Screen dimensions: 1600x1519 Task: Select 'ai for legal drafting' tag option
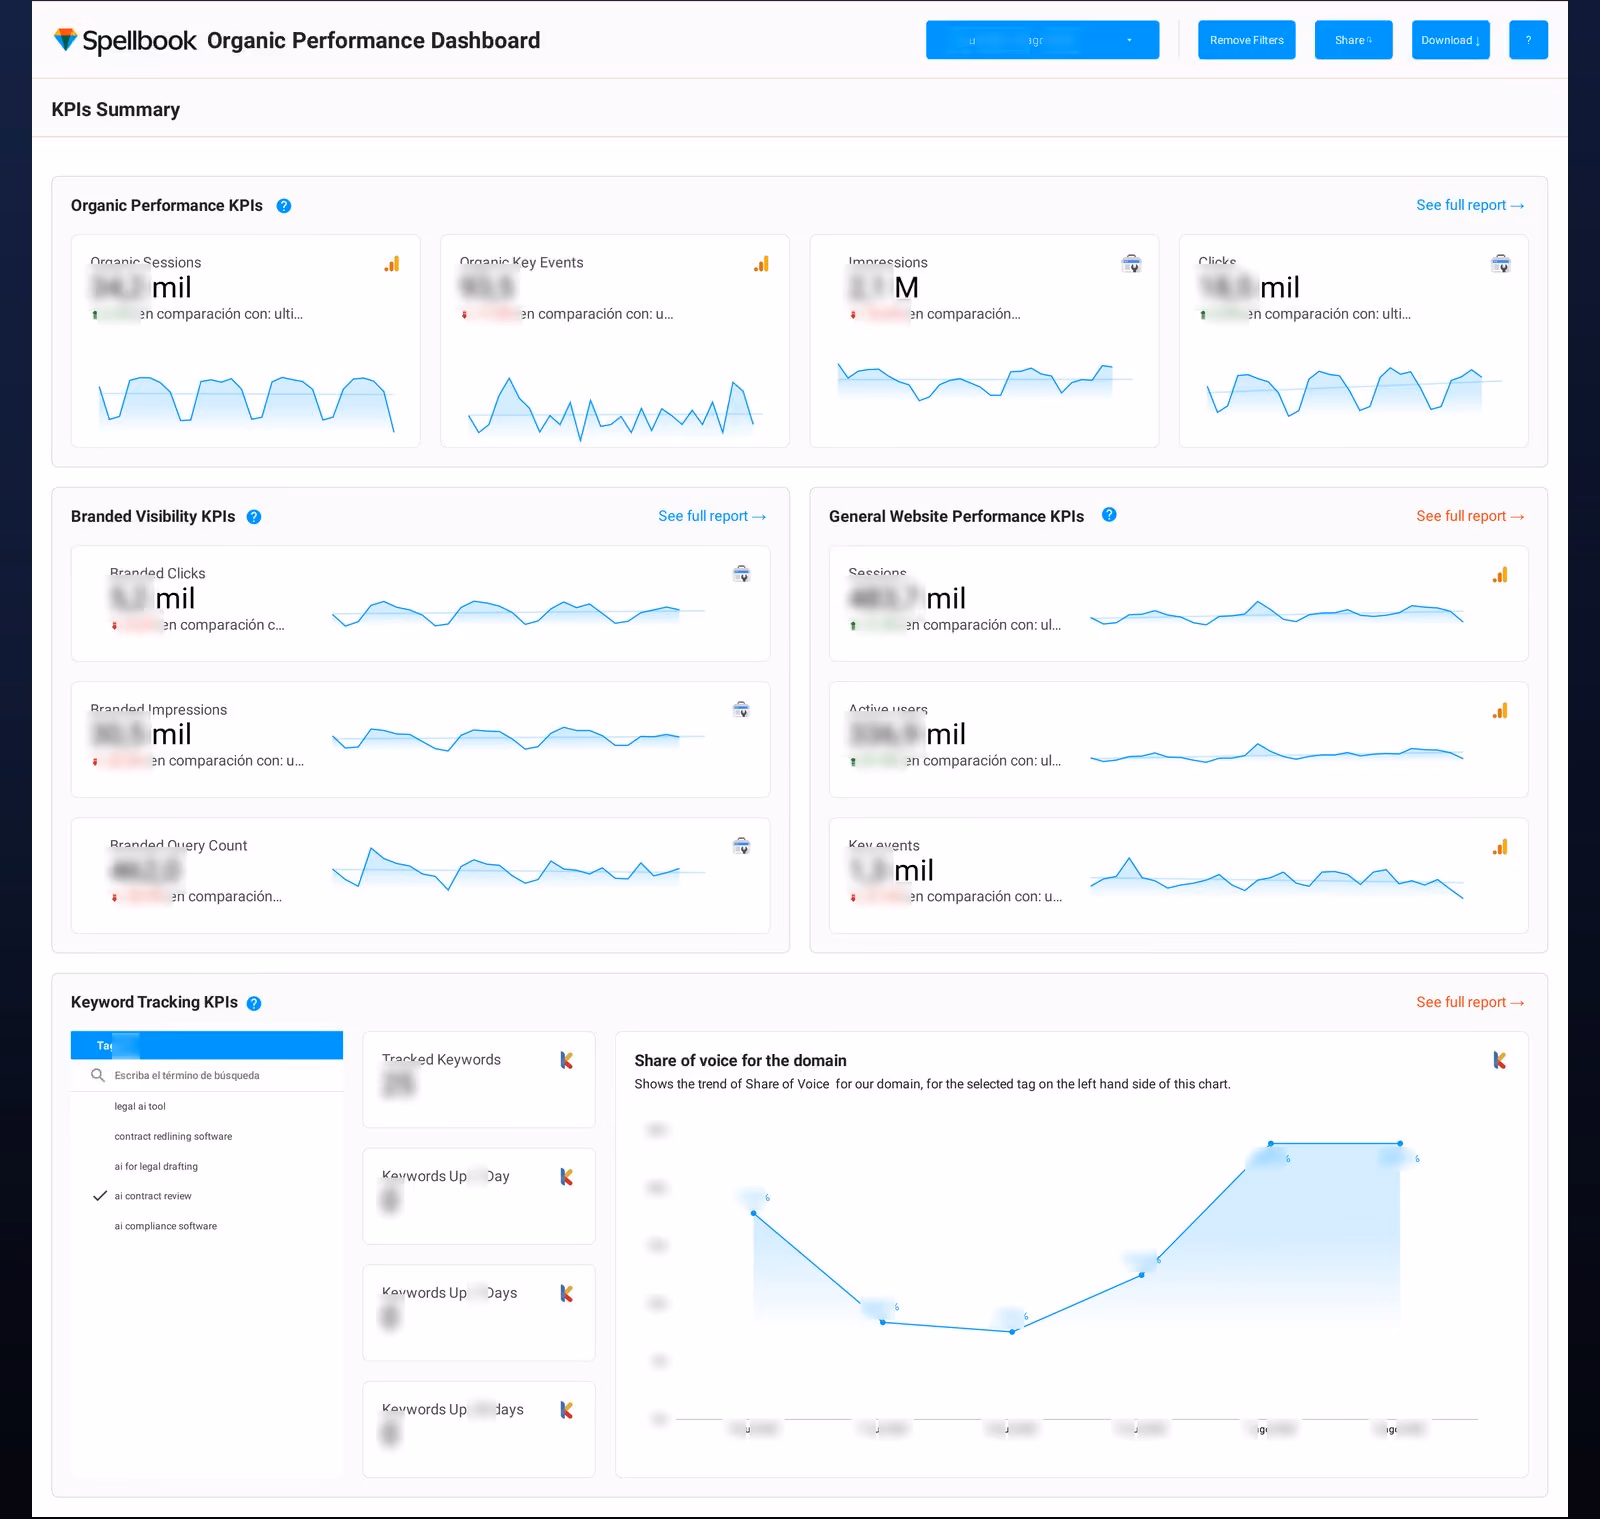[x=156, y=1166]
